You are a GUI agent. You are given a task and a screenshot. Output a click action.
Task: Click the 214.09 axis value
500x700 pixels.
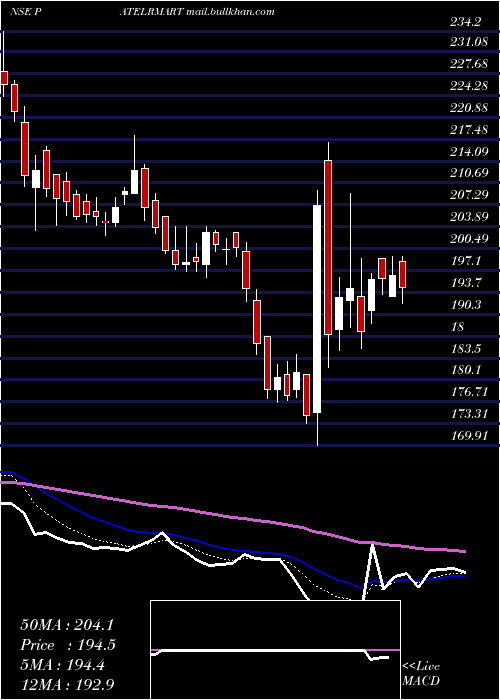pyautogui.click(x=468, y=152)
